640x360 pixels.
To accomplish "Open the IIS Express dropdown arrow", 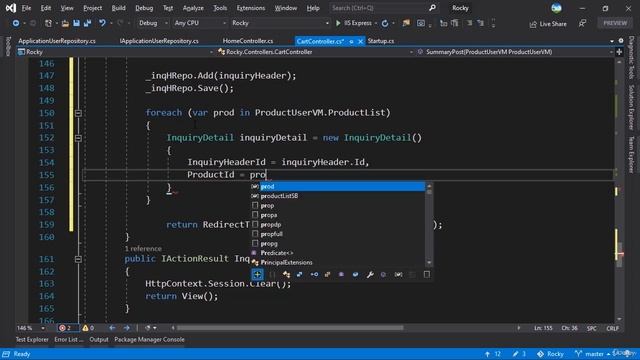I will click(375, 23).
